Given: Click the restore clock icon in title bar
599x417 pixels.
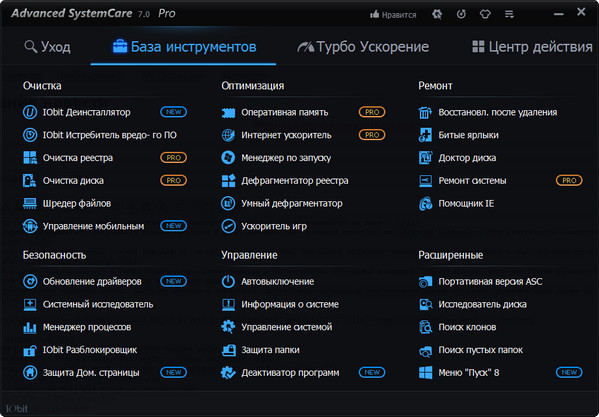Looking at the screenshot, I should point(461,15).
